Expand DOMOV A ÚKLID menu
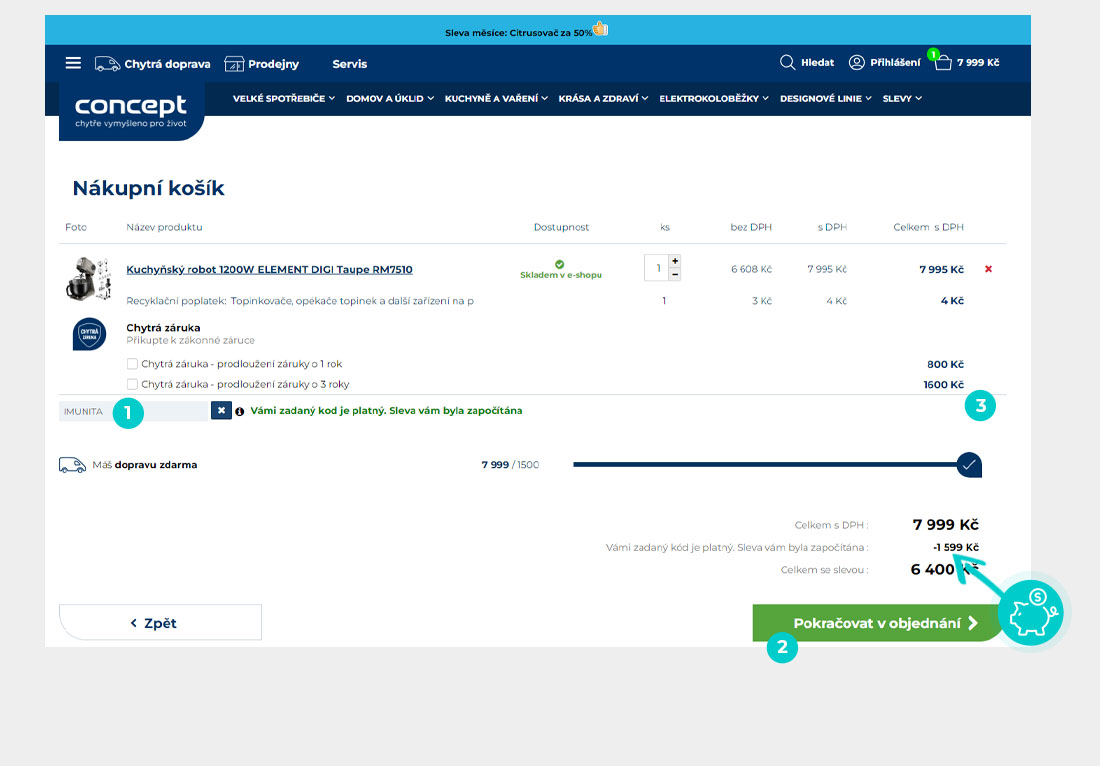The image size is (1100, 766). [390, 99]
